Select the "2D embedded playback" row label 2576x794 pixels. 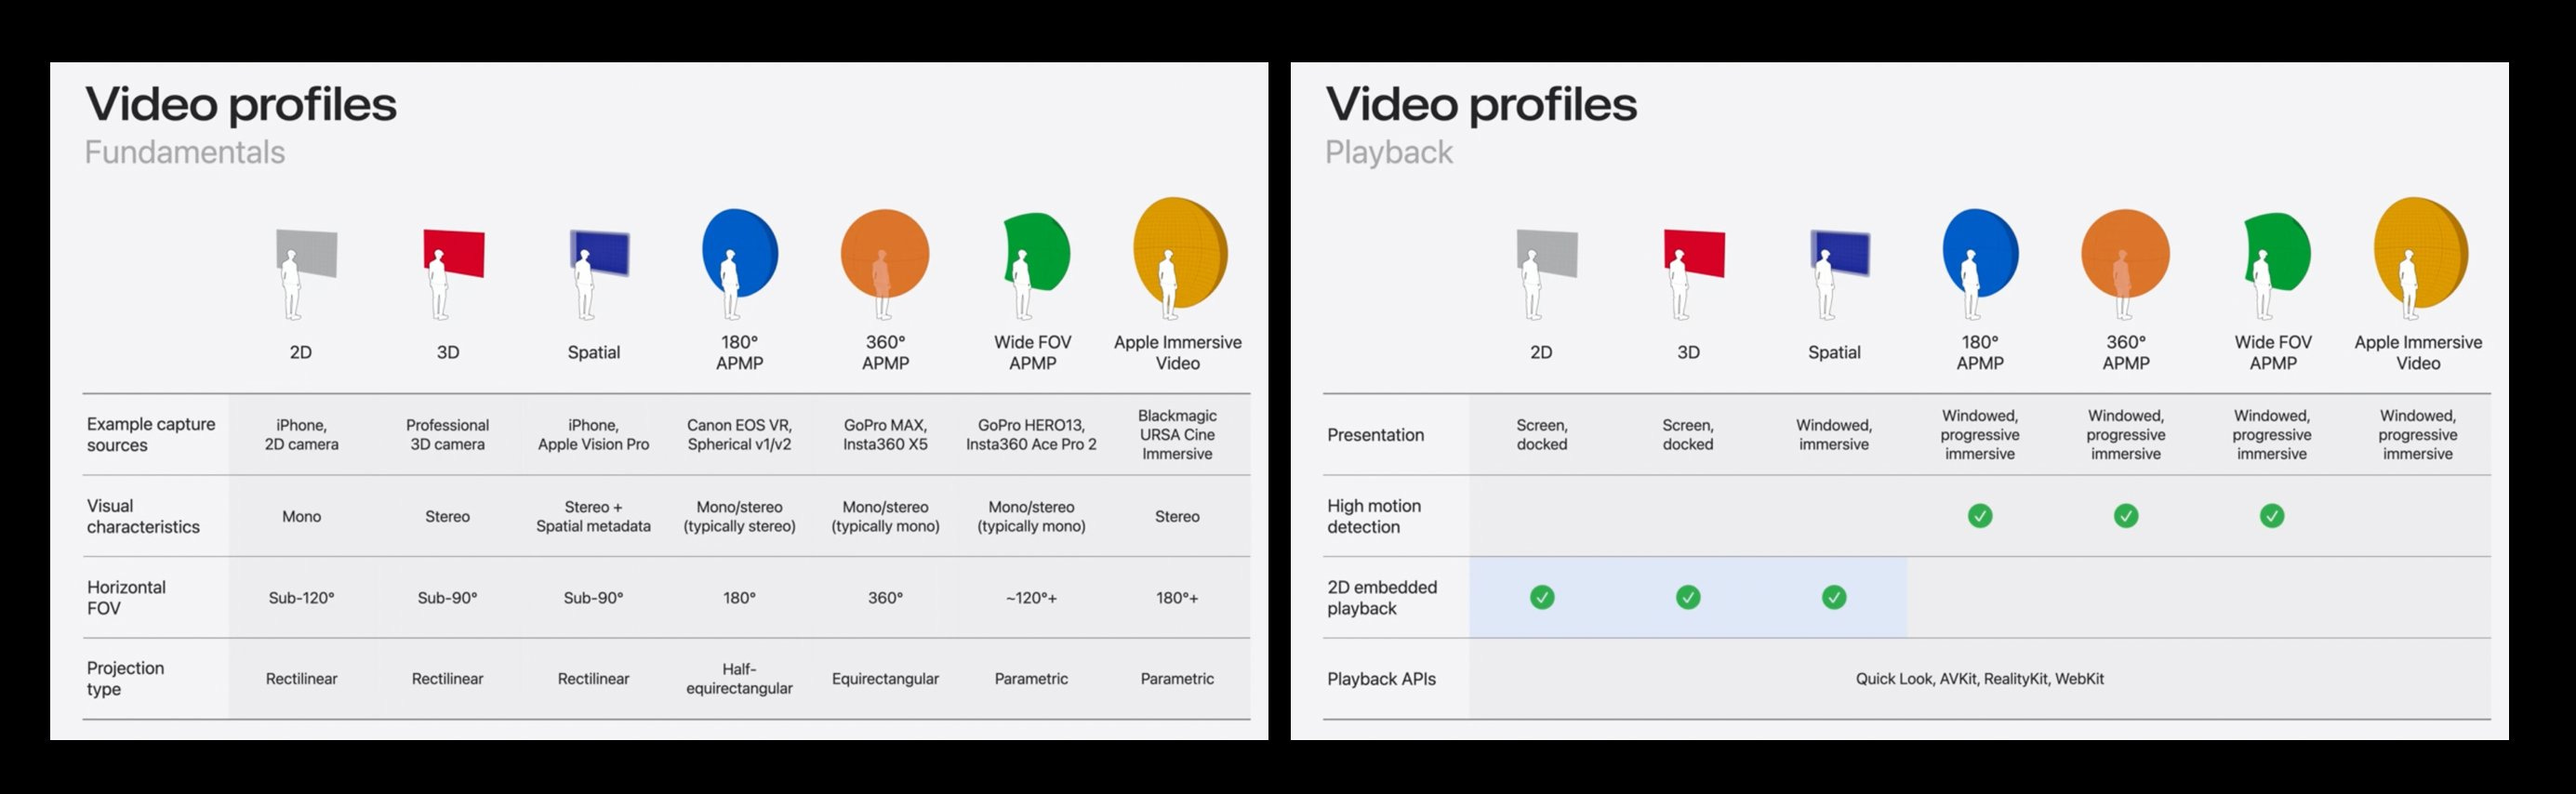[1382, 597]
